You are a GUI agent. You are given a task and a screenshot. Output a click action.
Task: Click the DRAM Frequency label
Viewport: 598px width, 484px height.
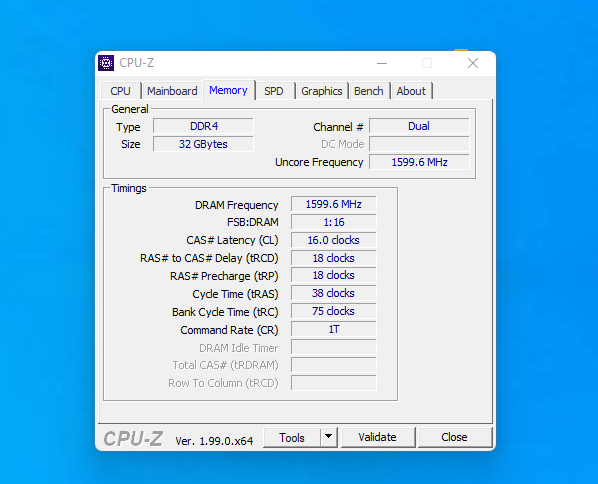(x=236, y=205)
